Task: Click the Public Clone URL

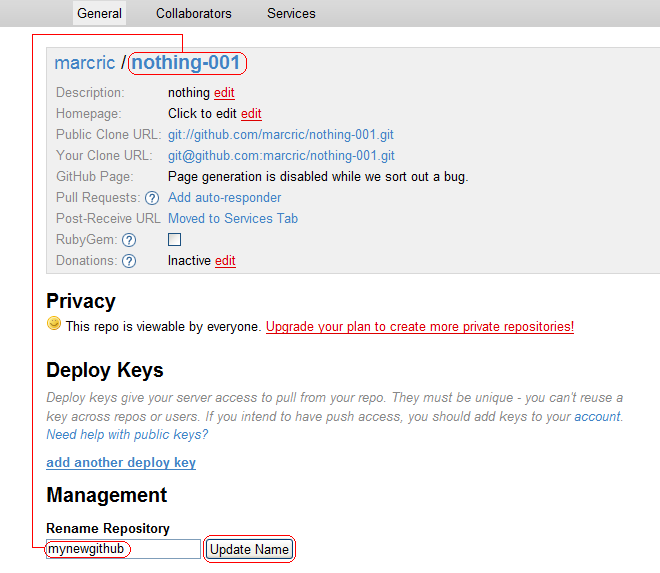Action: [x=281, y=135]
